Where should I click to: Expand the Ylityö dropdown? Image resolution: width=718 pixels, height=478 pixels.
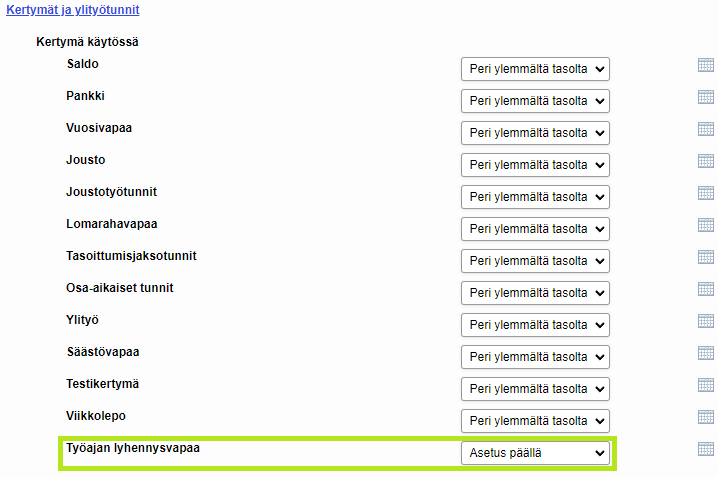tap(535, 325)
